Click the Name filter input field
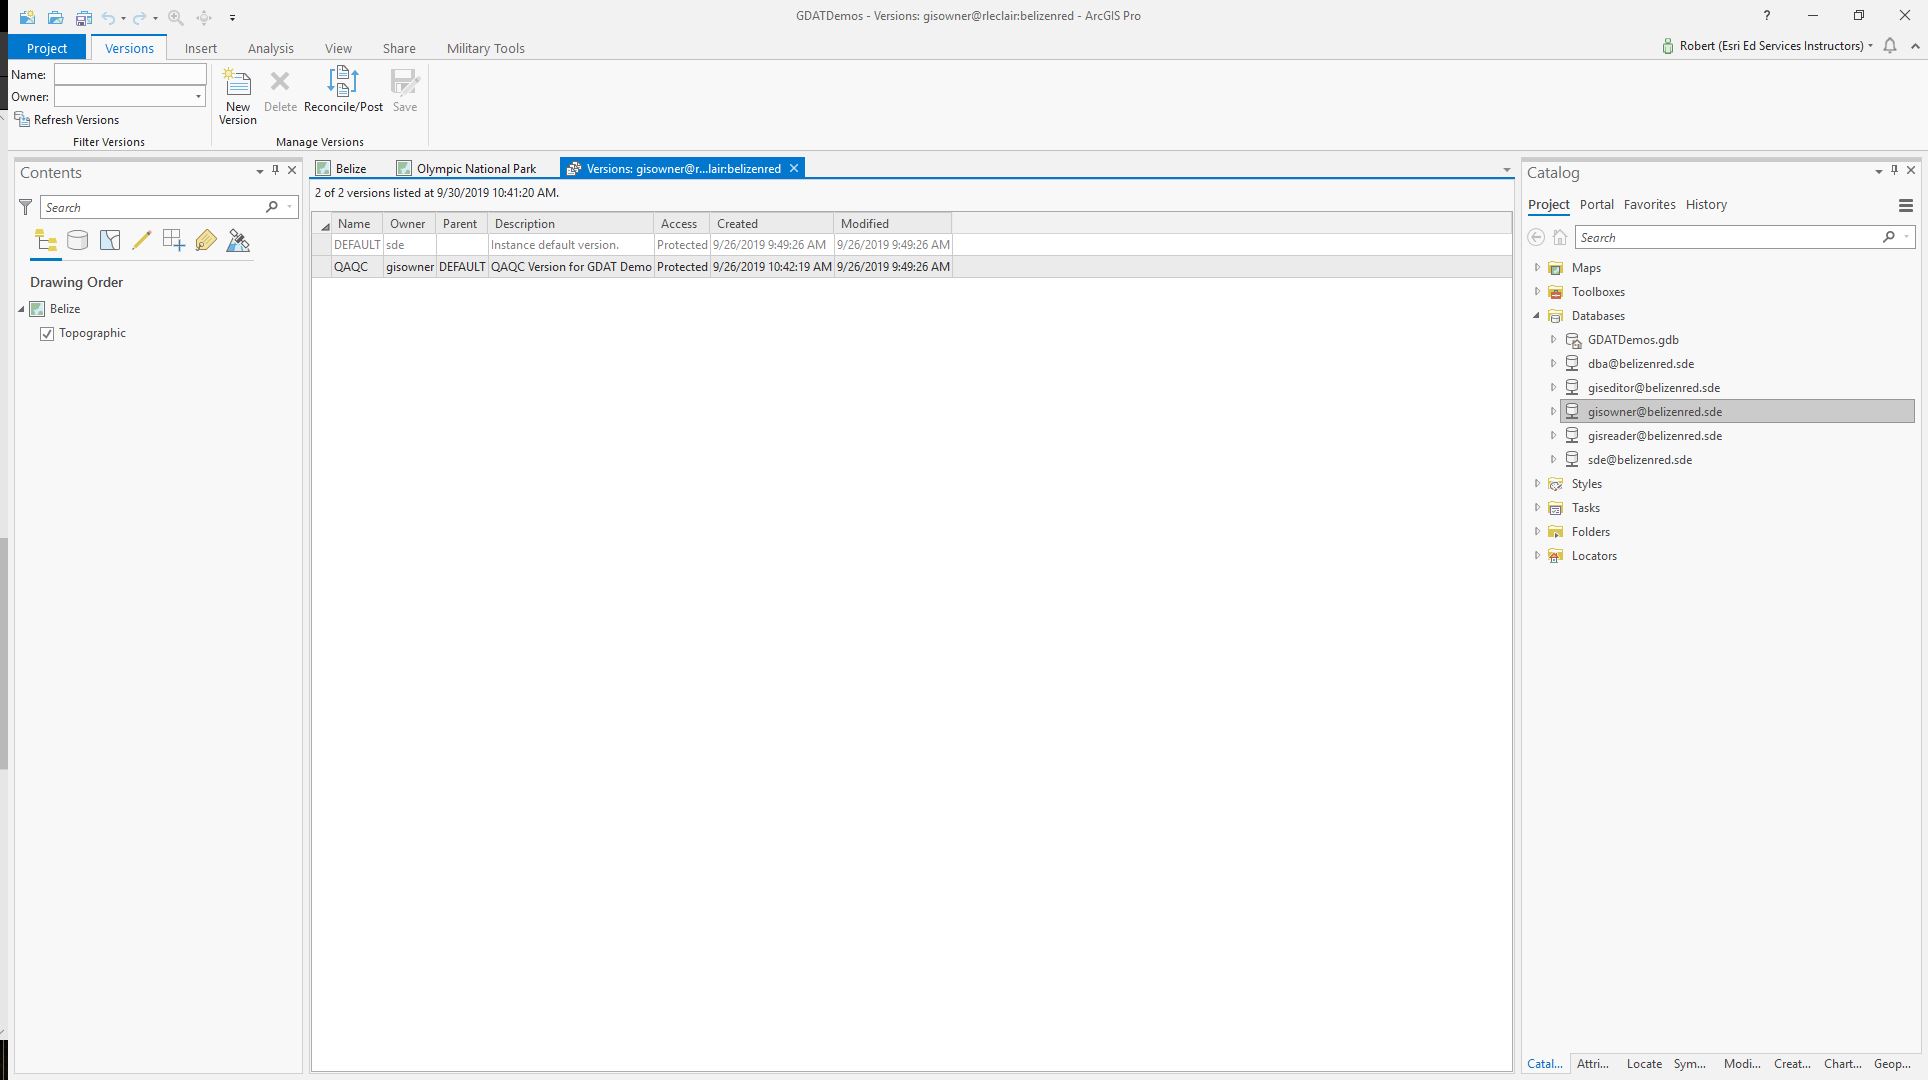1928x1080 pixels. pyautogui.click(x=130, y=75)
